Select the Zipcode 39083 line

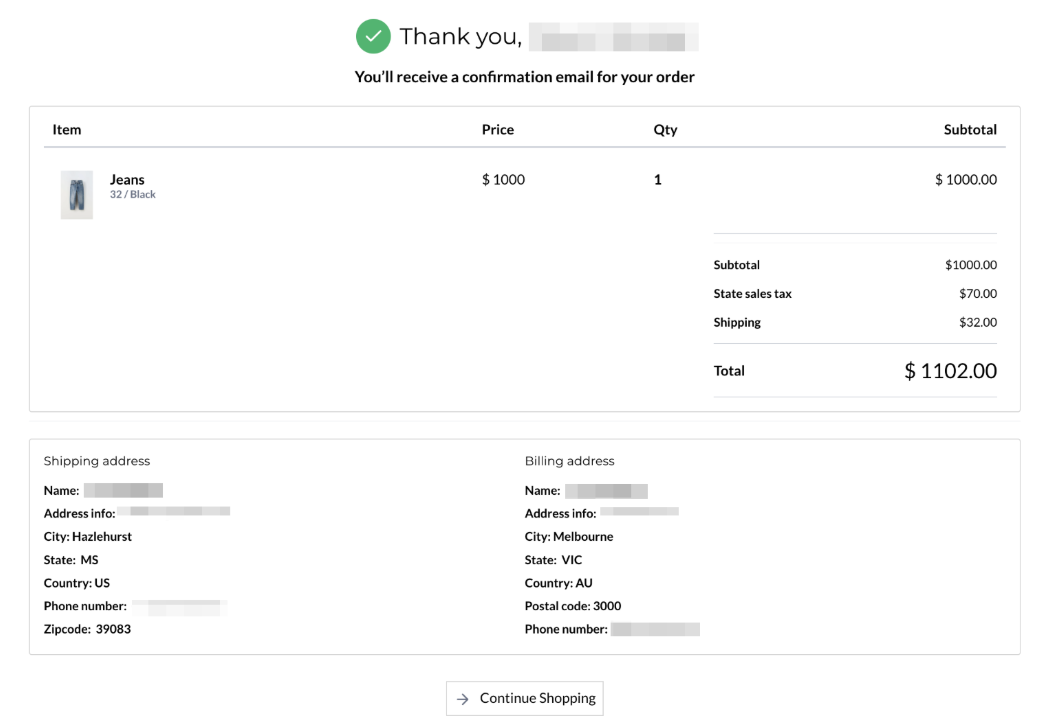click(x=87, y=629)
